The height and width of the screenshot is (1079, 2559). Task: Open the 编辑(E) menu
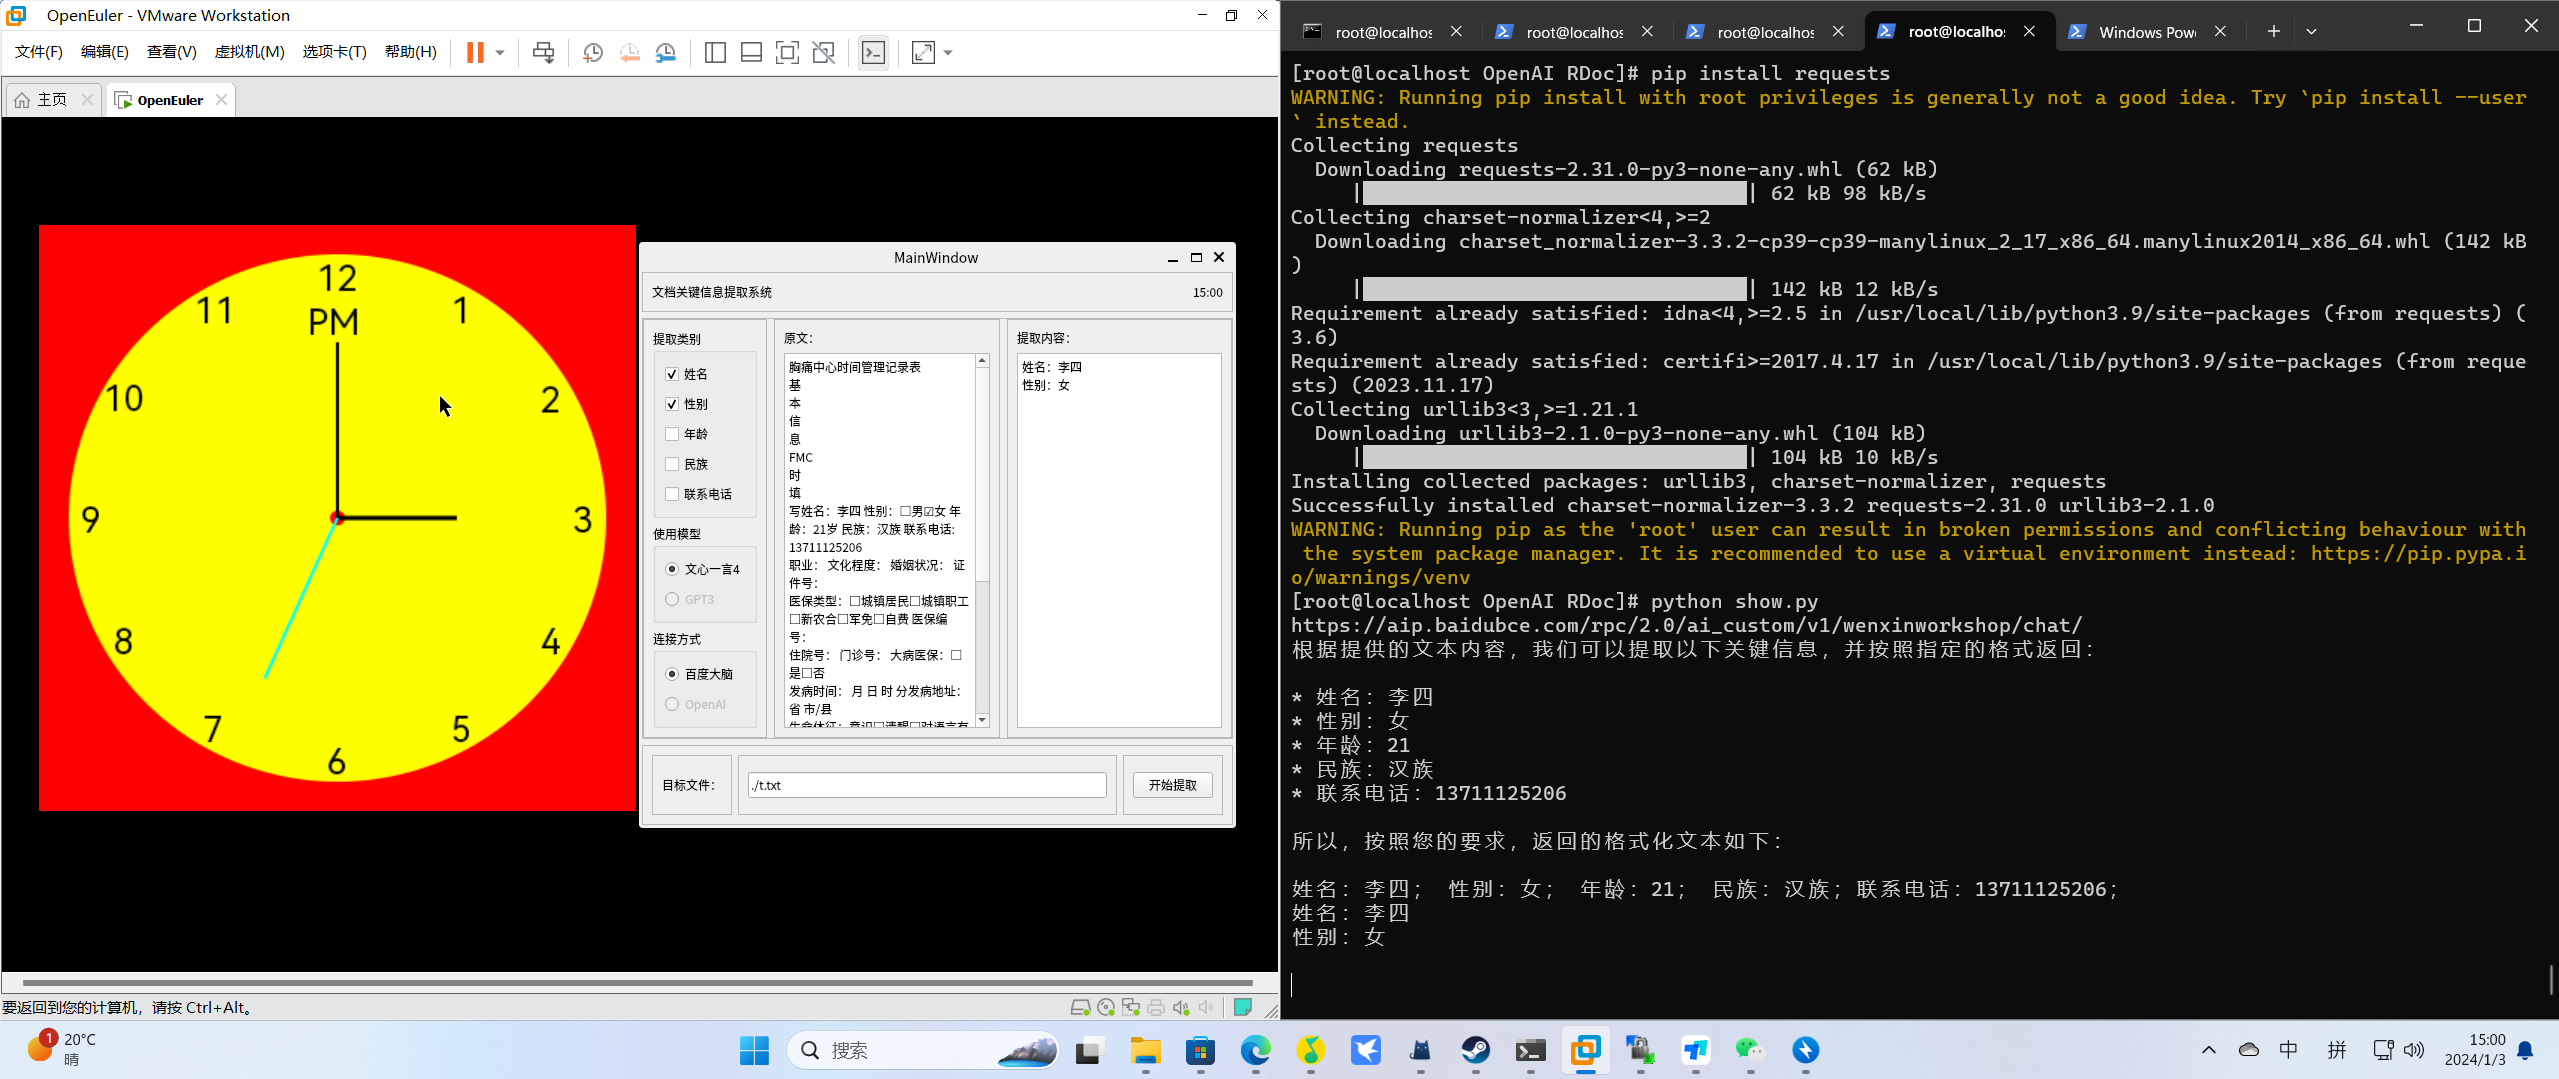coord(104,52)
